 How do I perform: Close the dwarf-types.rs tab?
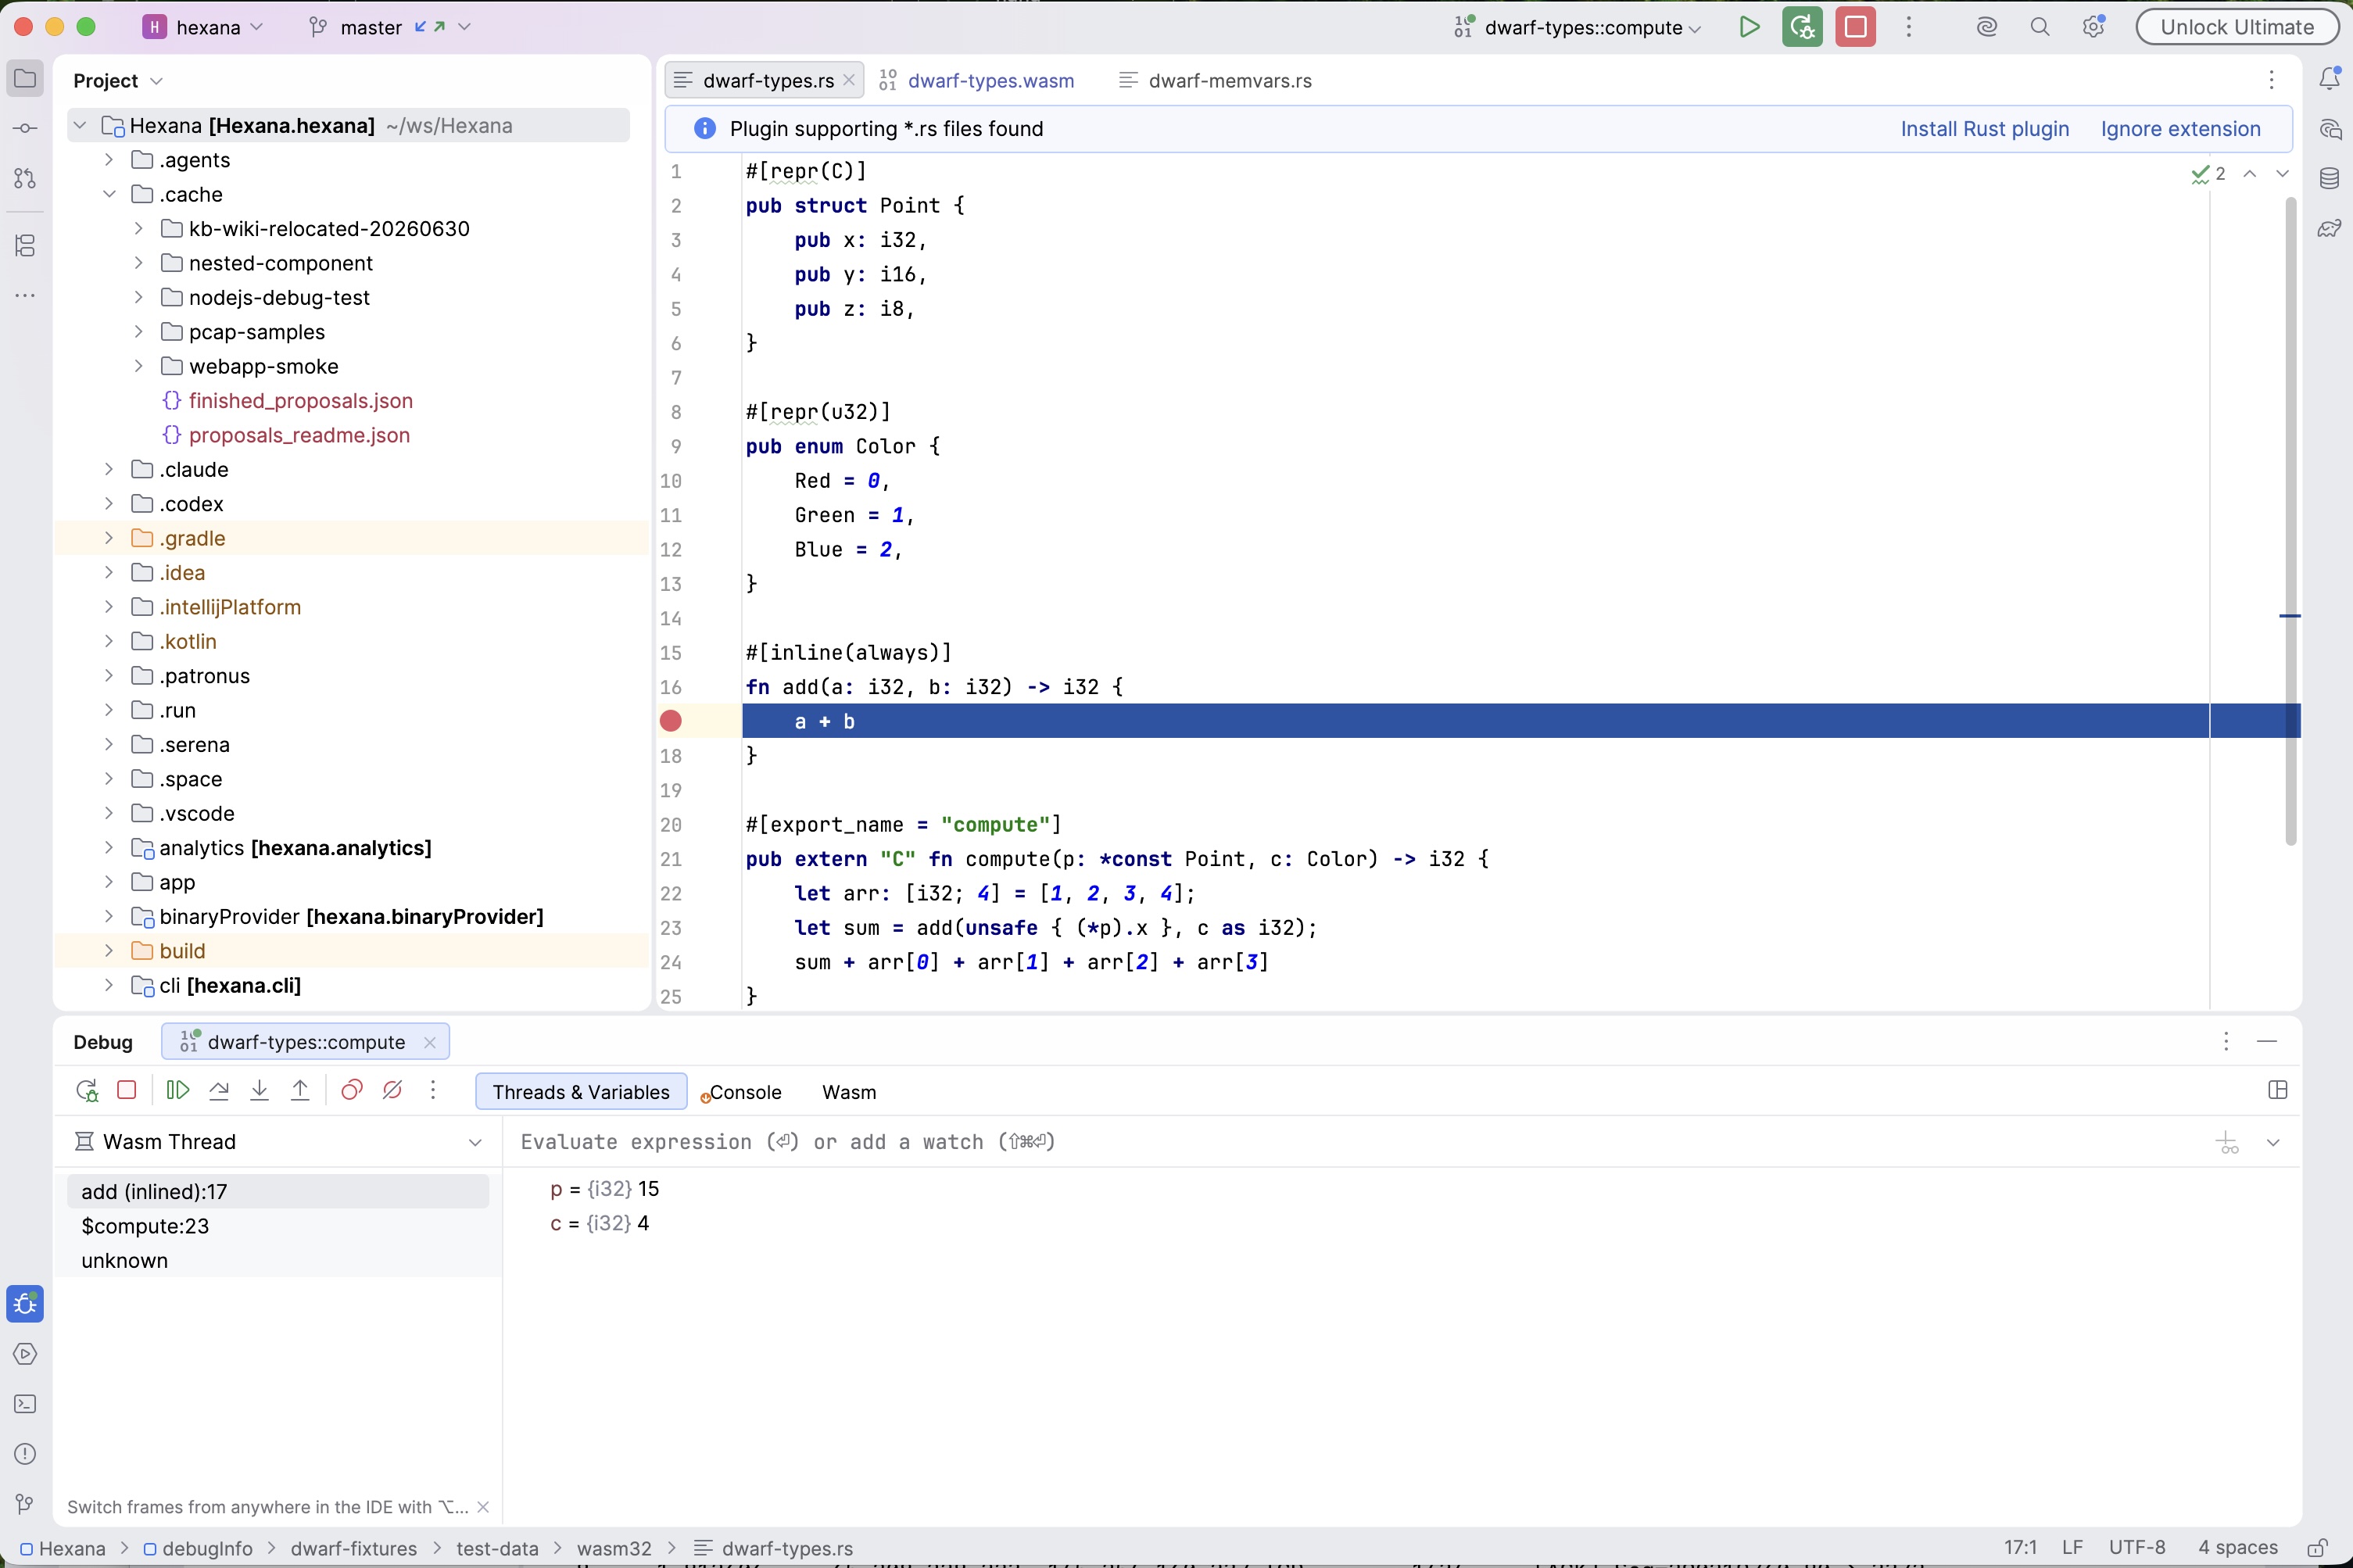(x=849, y=80)
